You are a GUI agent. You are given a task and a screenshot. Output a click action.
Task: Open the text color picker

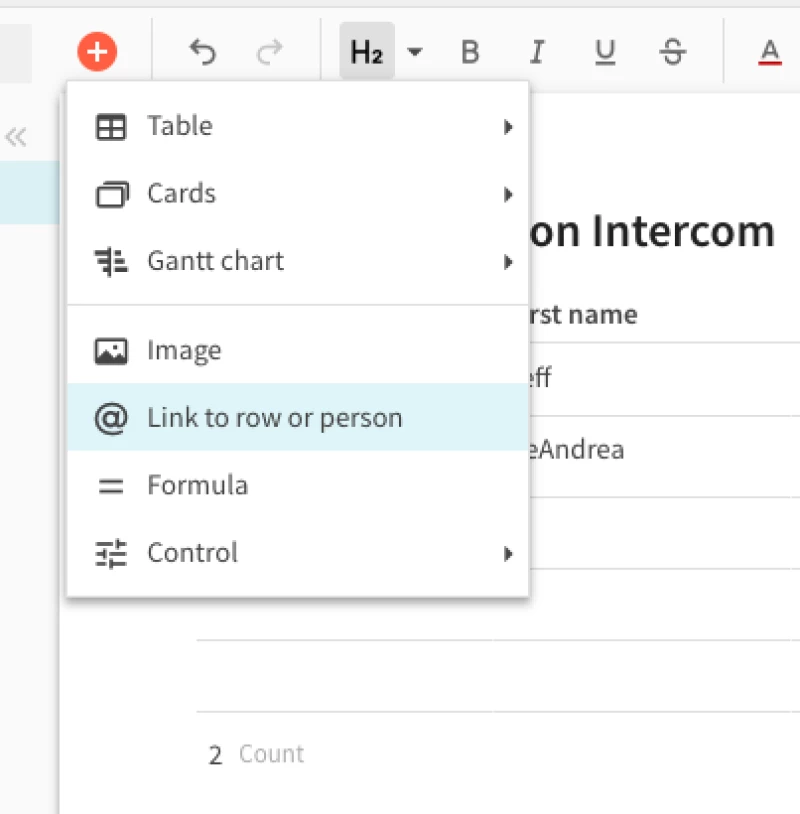pos(768,52)
